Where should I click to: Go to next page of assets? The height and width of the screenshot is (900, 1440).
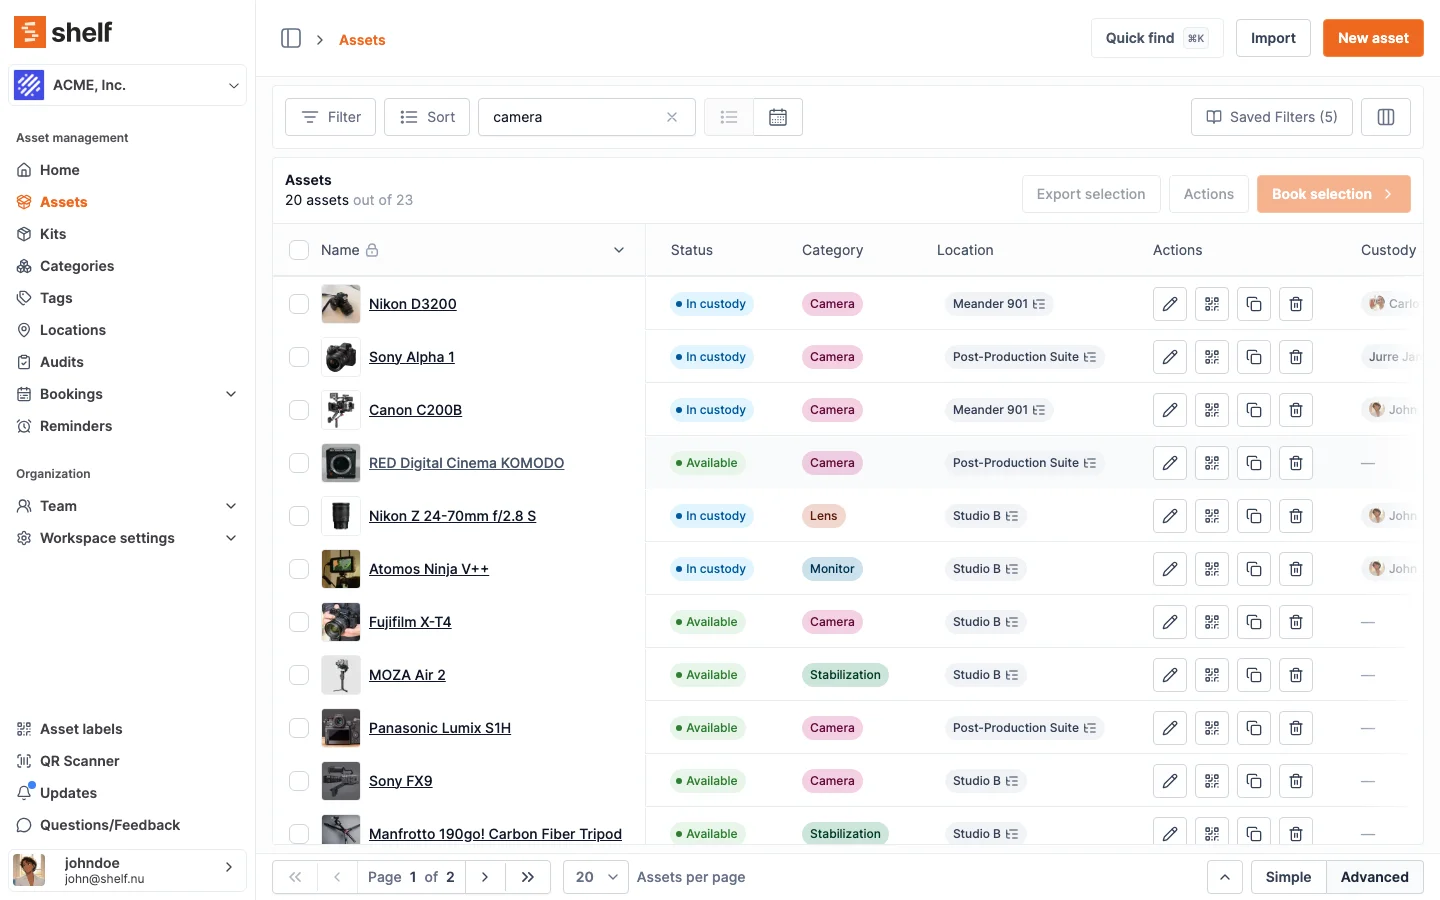[485, 877]
